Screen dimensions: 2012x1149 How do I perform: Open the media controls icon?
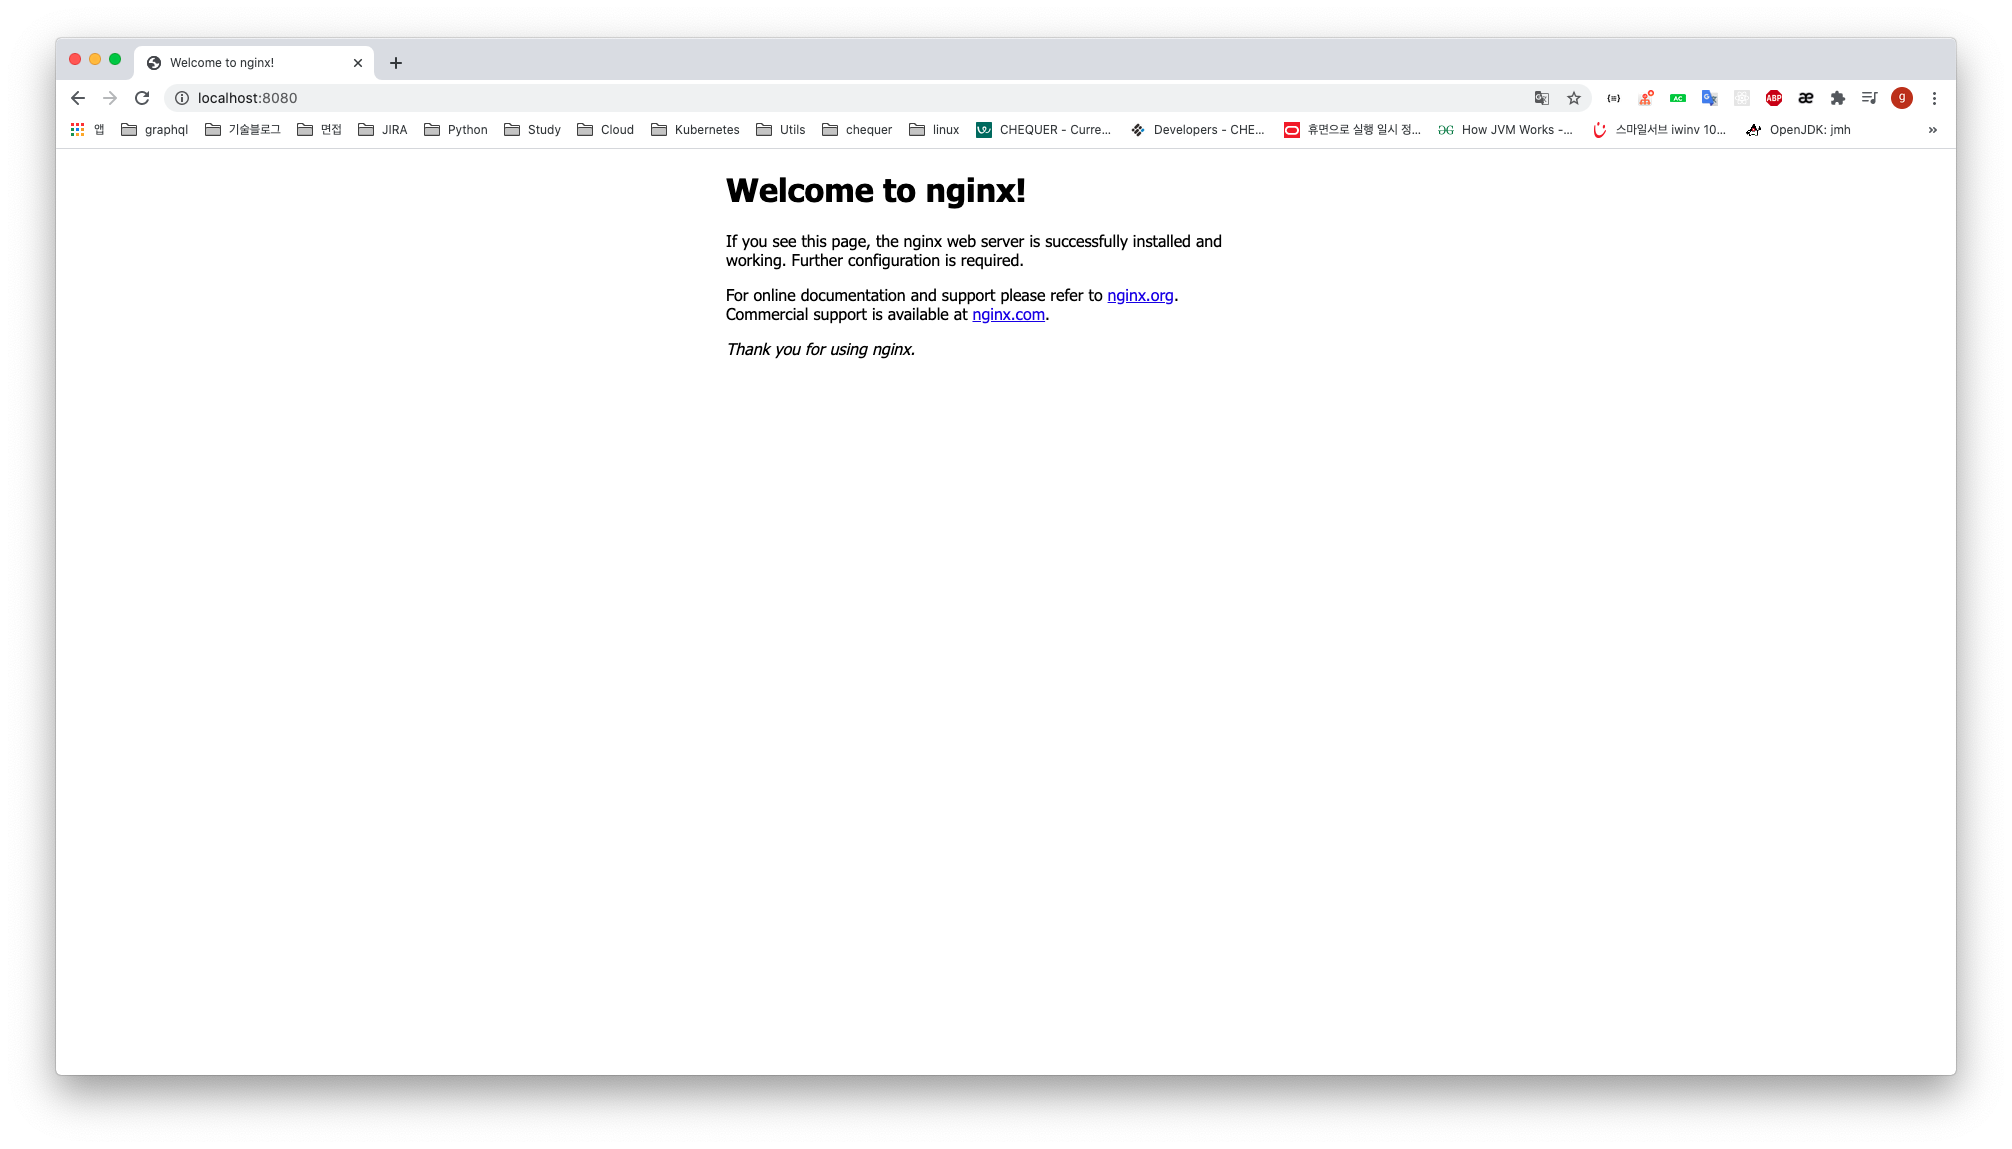pos(1869,98)
